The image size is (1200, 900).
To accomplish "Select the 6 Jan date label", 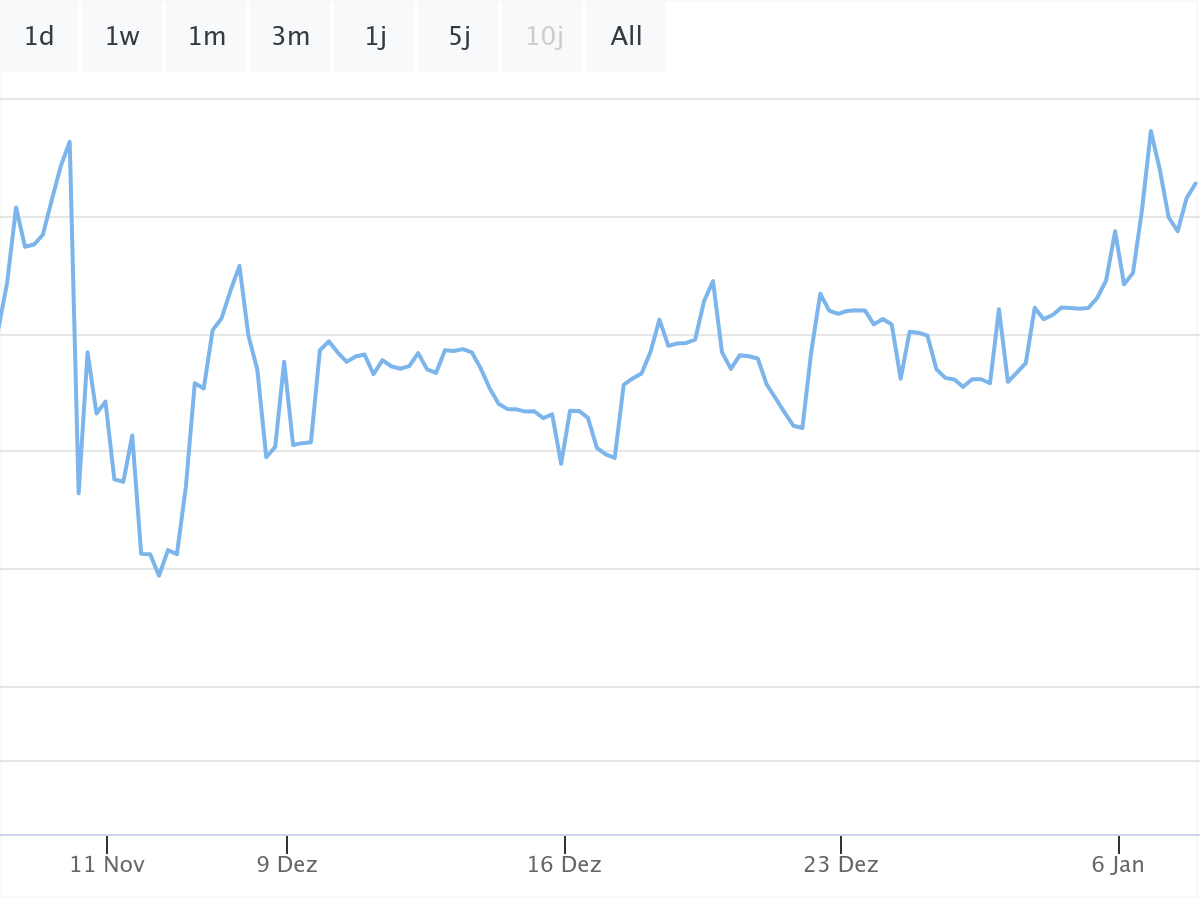I will [x=1118, y=864].
